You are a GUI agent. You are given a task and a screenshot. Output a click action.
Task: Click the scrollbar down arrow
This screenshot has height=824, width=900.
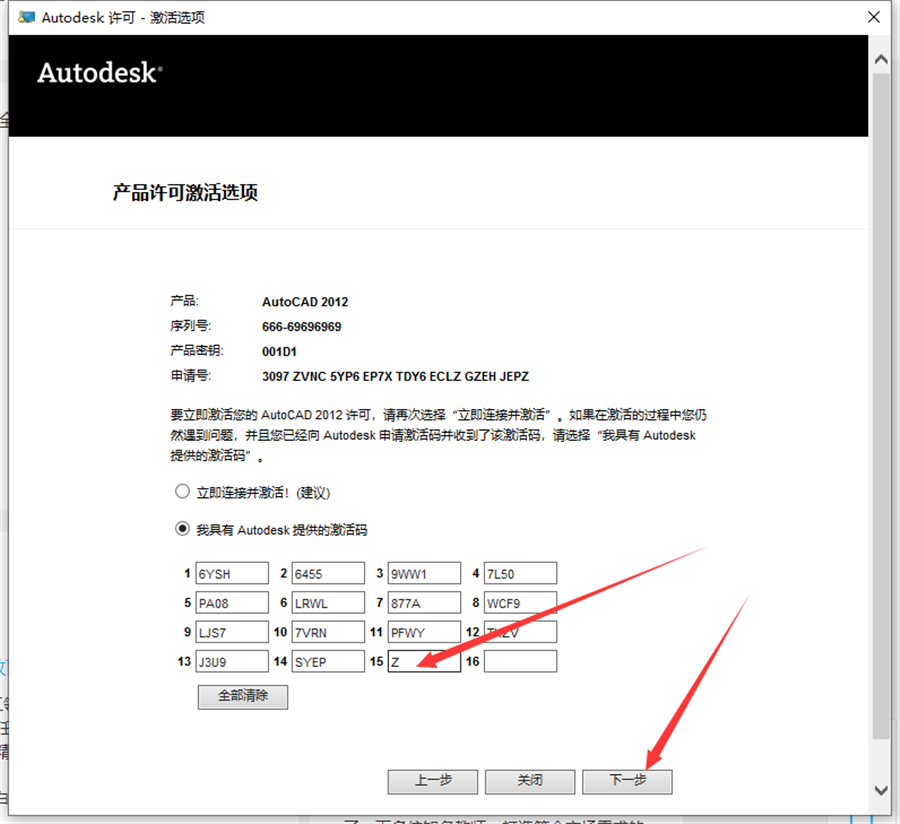point(881,790)
